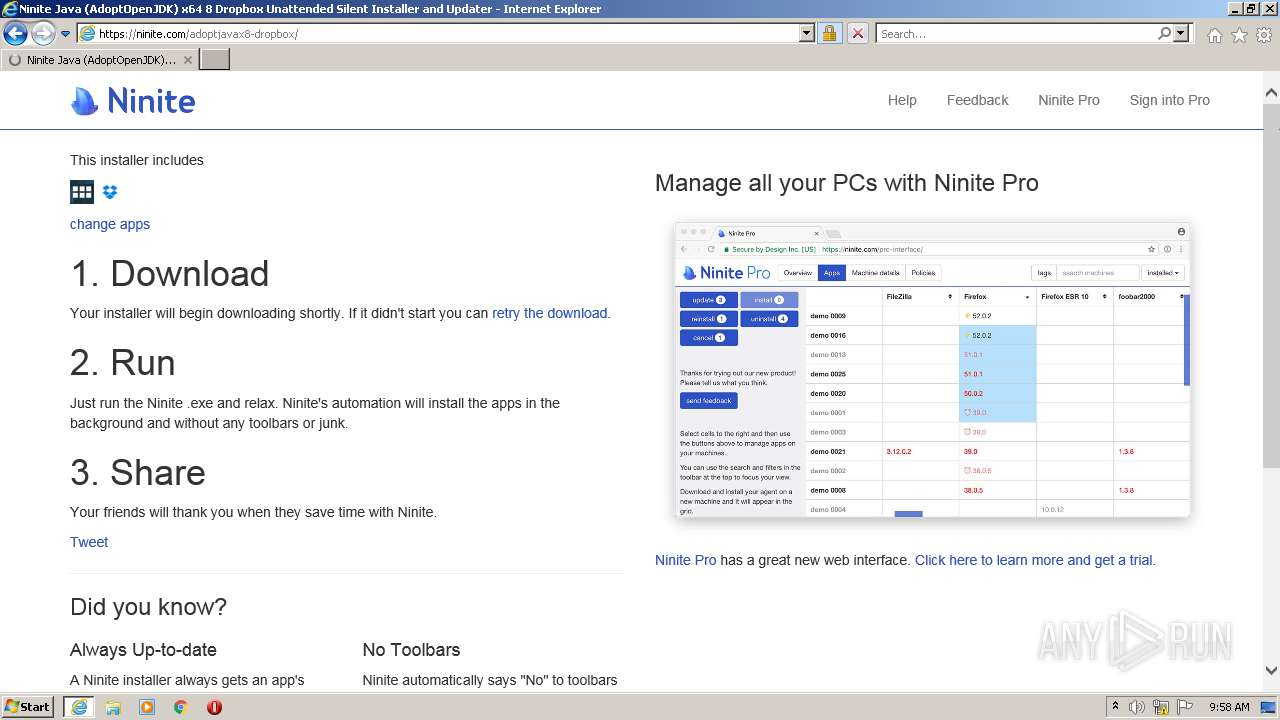Show hidden system tray icons
Image resolution: width=1280 pixels, height=720 pixels.
tap(1115, 707)
